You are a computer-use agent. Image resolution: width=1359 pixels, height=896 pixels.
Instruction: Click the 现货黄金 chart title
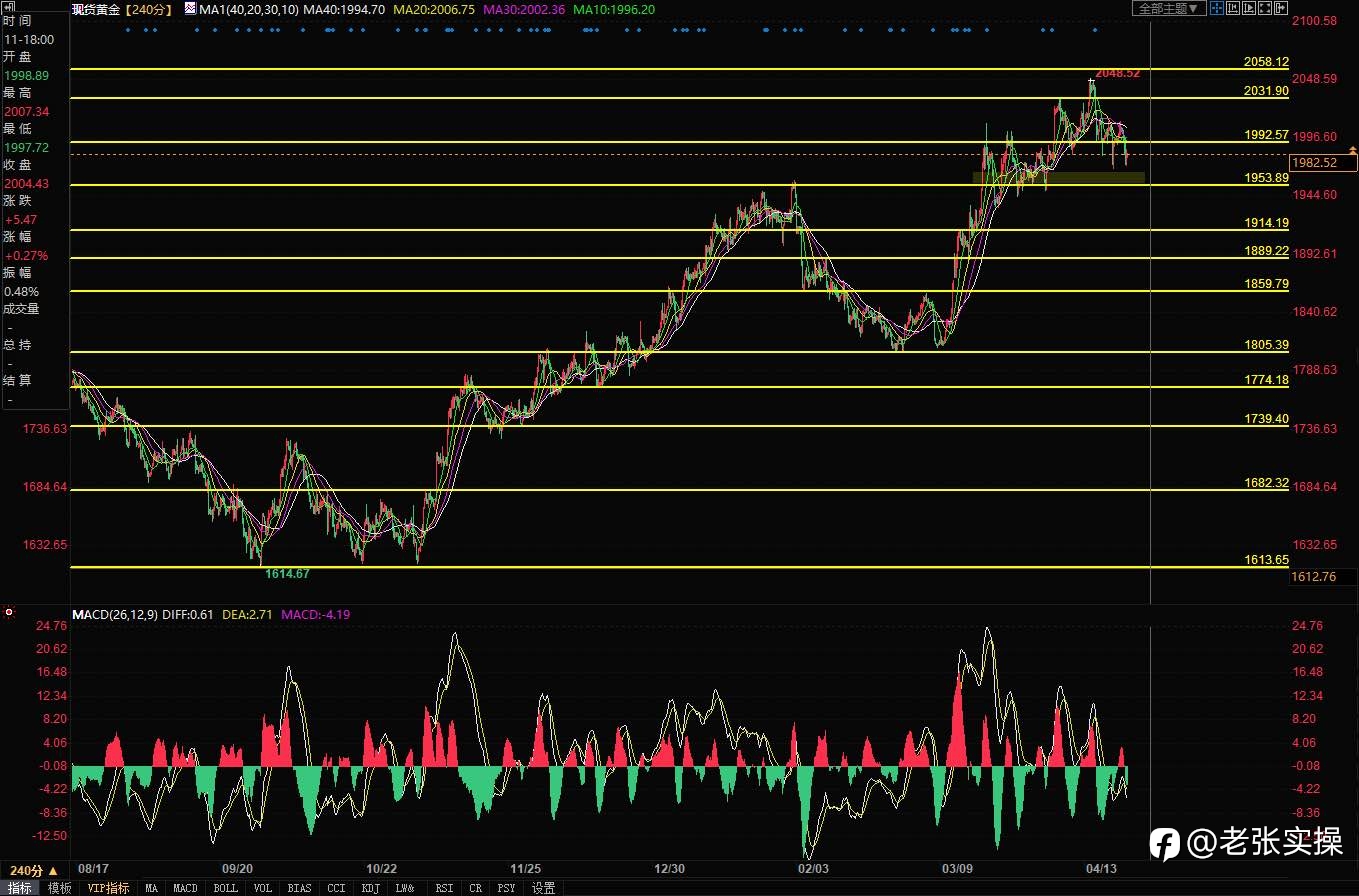[x=97, y=9]
